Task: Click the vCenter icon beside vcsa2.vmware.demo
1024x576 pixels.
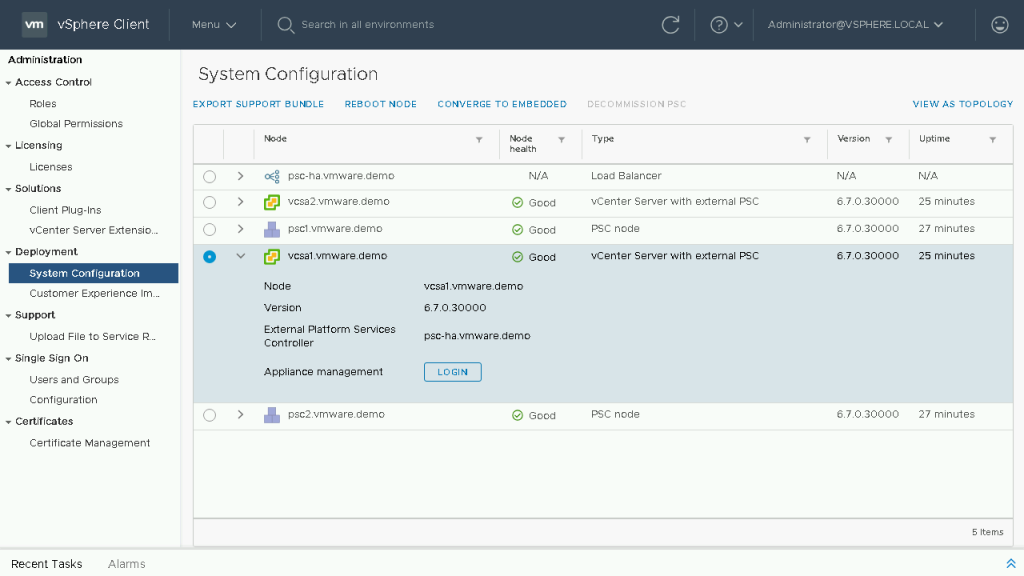Action: 272,202
